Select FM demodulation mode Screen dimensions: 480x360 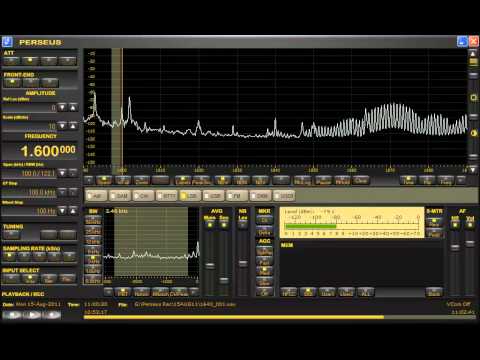[x=237, y=196]
